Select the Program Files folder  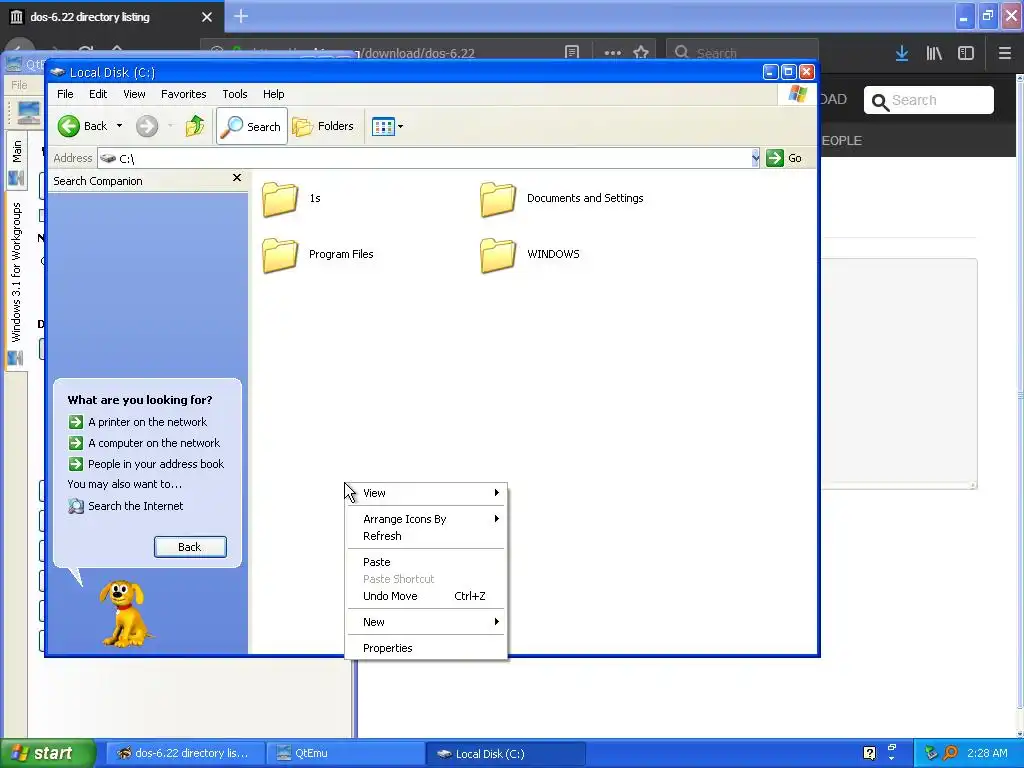318,255
